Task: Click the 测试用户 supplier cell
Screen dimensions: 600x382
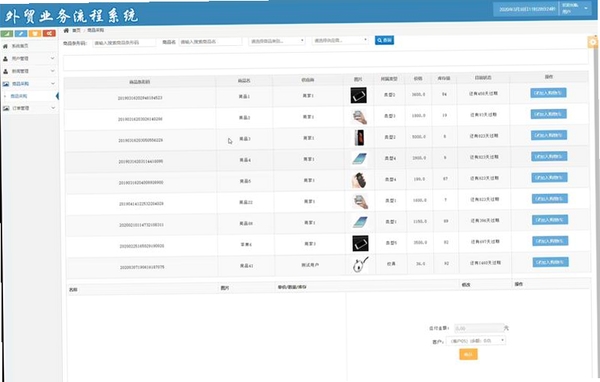Action: click(310, 265)
